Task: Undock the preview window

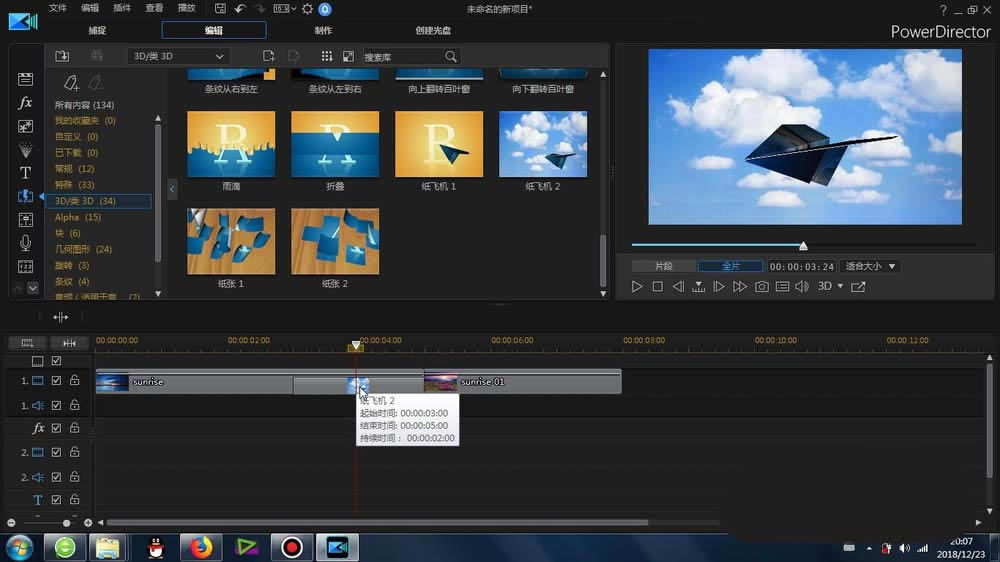Action: [858, 287]
